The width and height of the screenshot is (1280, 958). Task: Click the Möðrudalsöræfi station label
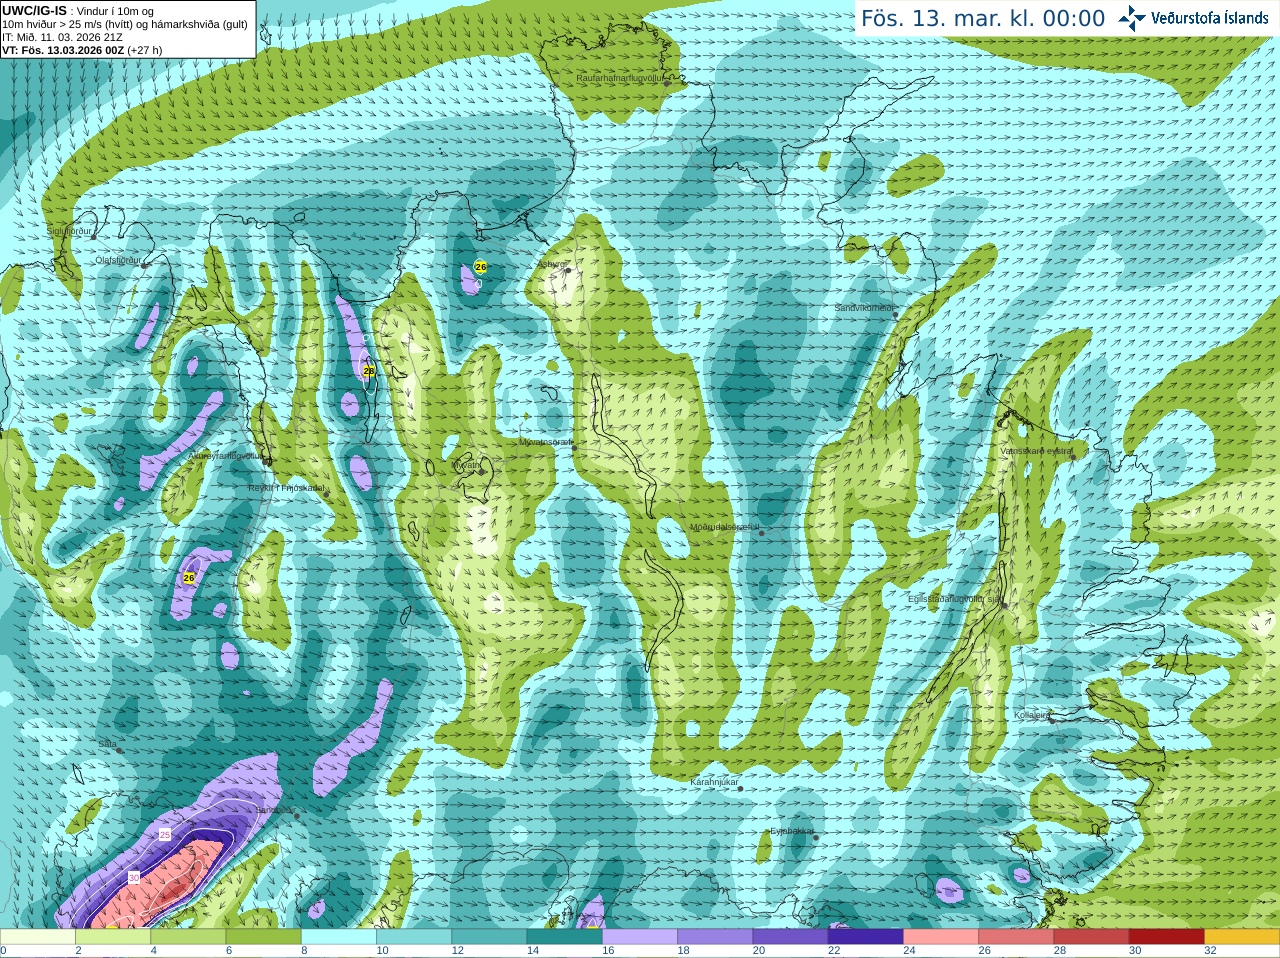(725, 527)
